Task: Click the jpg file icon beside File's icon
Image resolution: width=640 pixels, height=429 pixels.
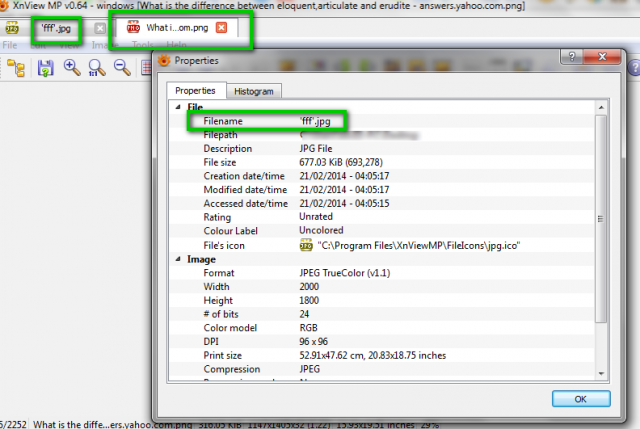Action: coord(306,245)
